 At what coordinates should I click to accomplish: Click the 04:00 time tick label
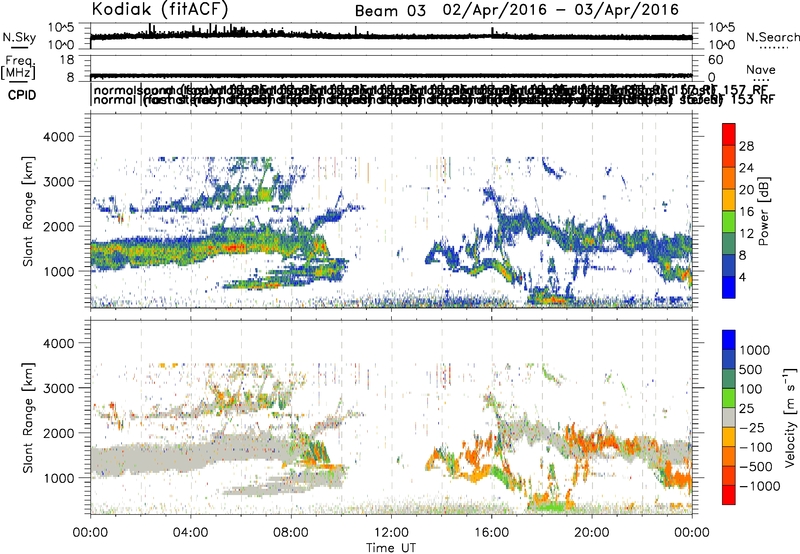[x=191, y=533]
